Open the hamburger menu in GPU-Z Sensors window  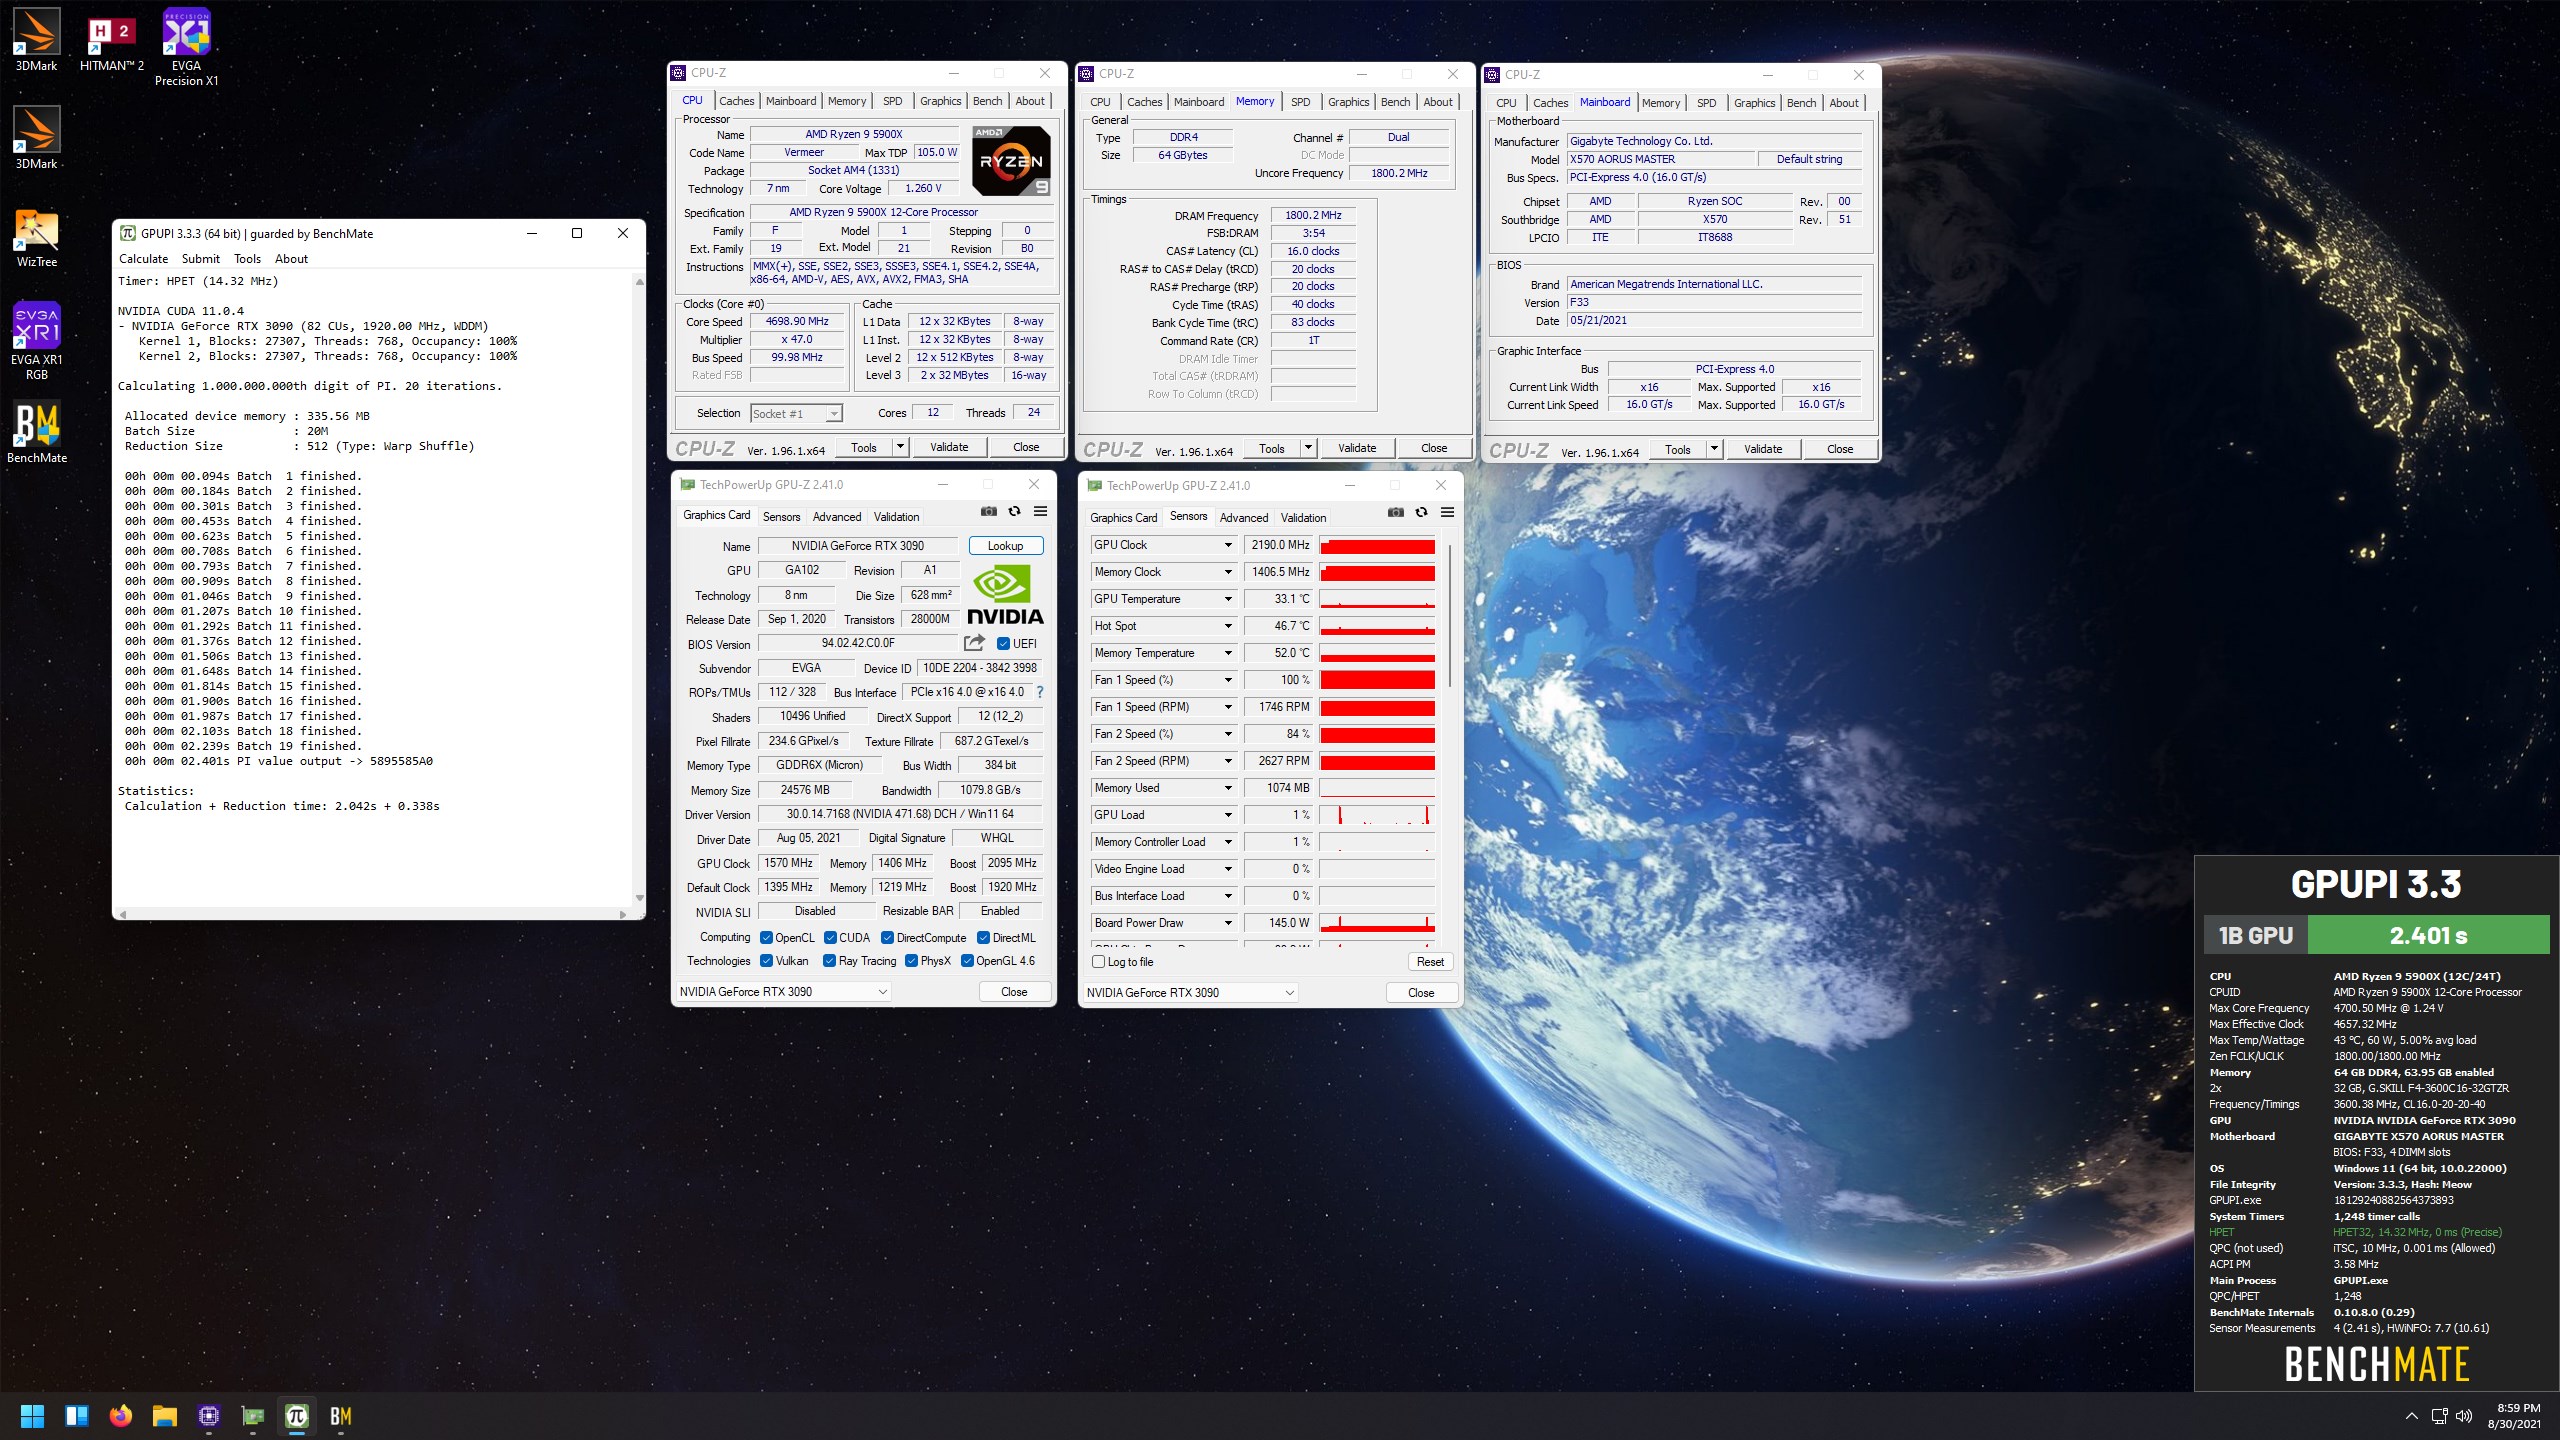point(1447,513)
